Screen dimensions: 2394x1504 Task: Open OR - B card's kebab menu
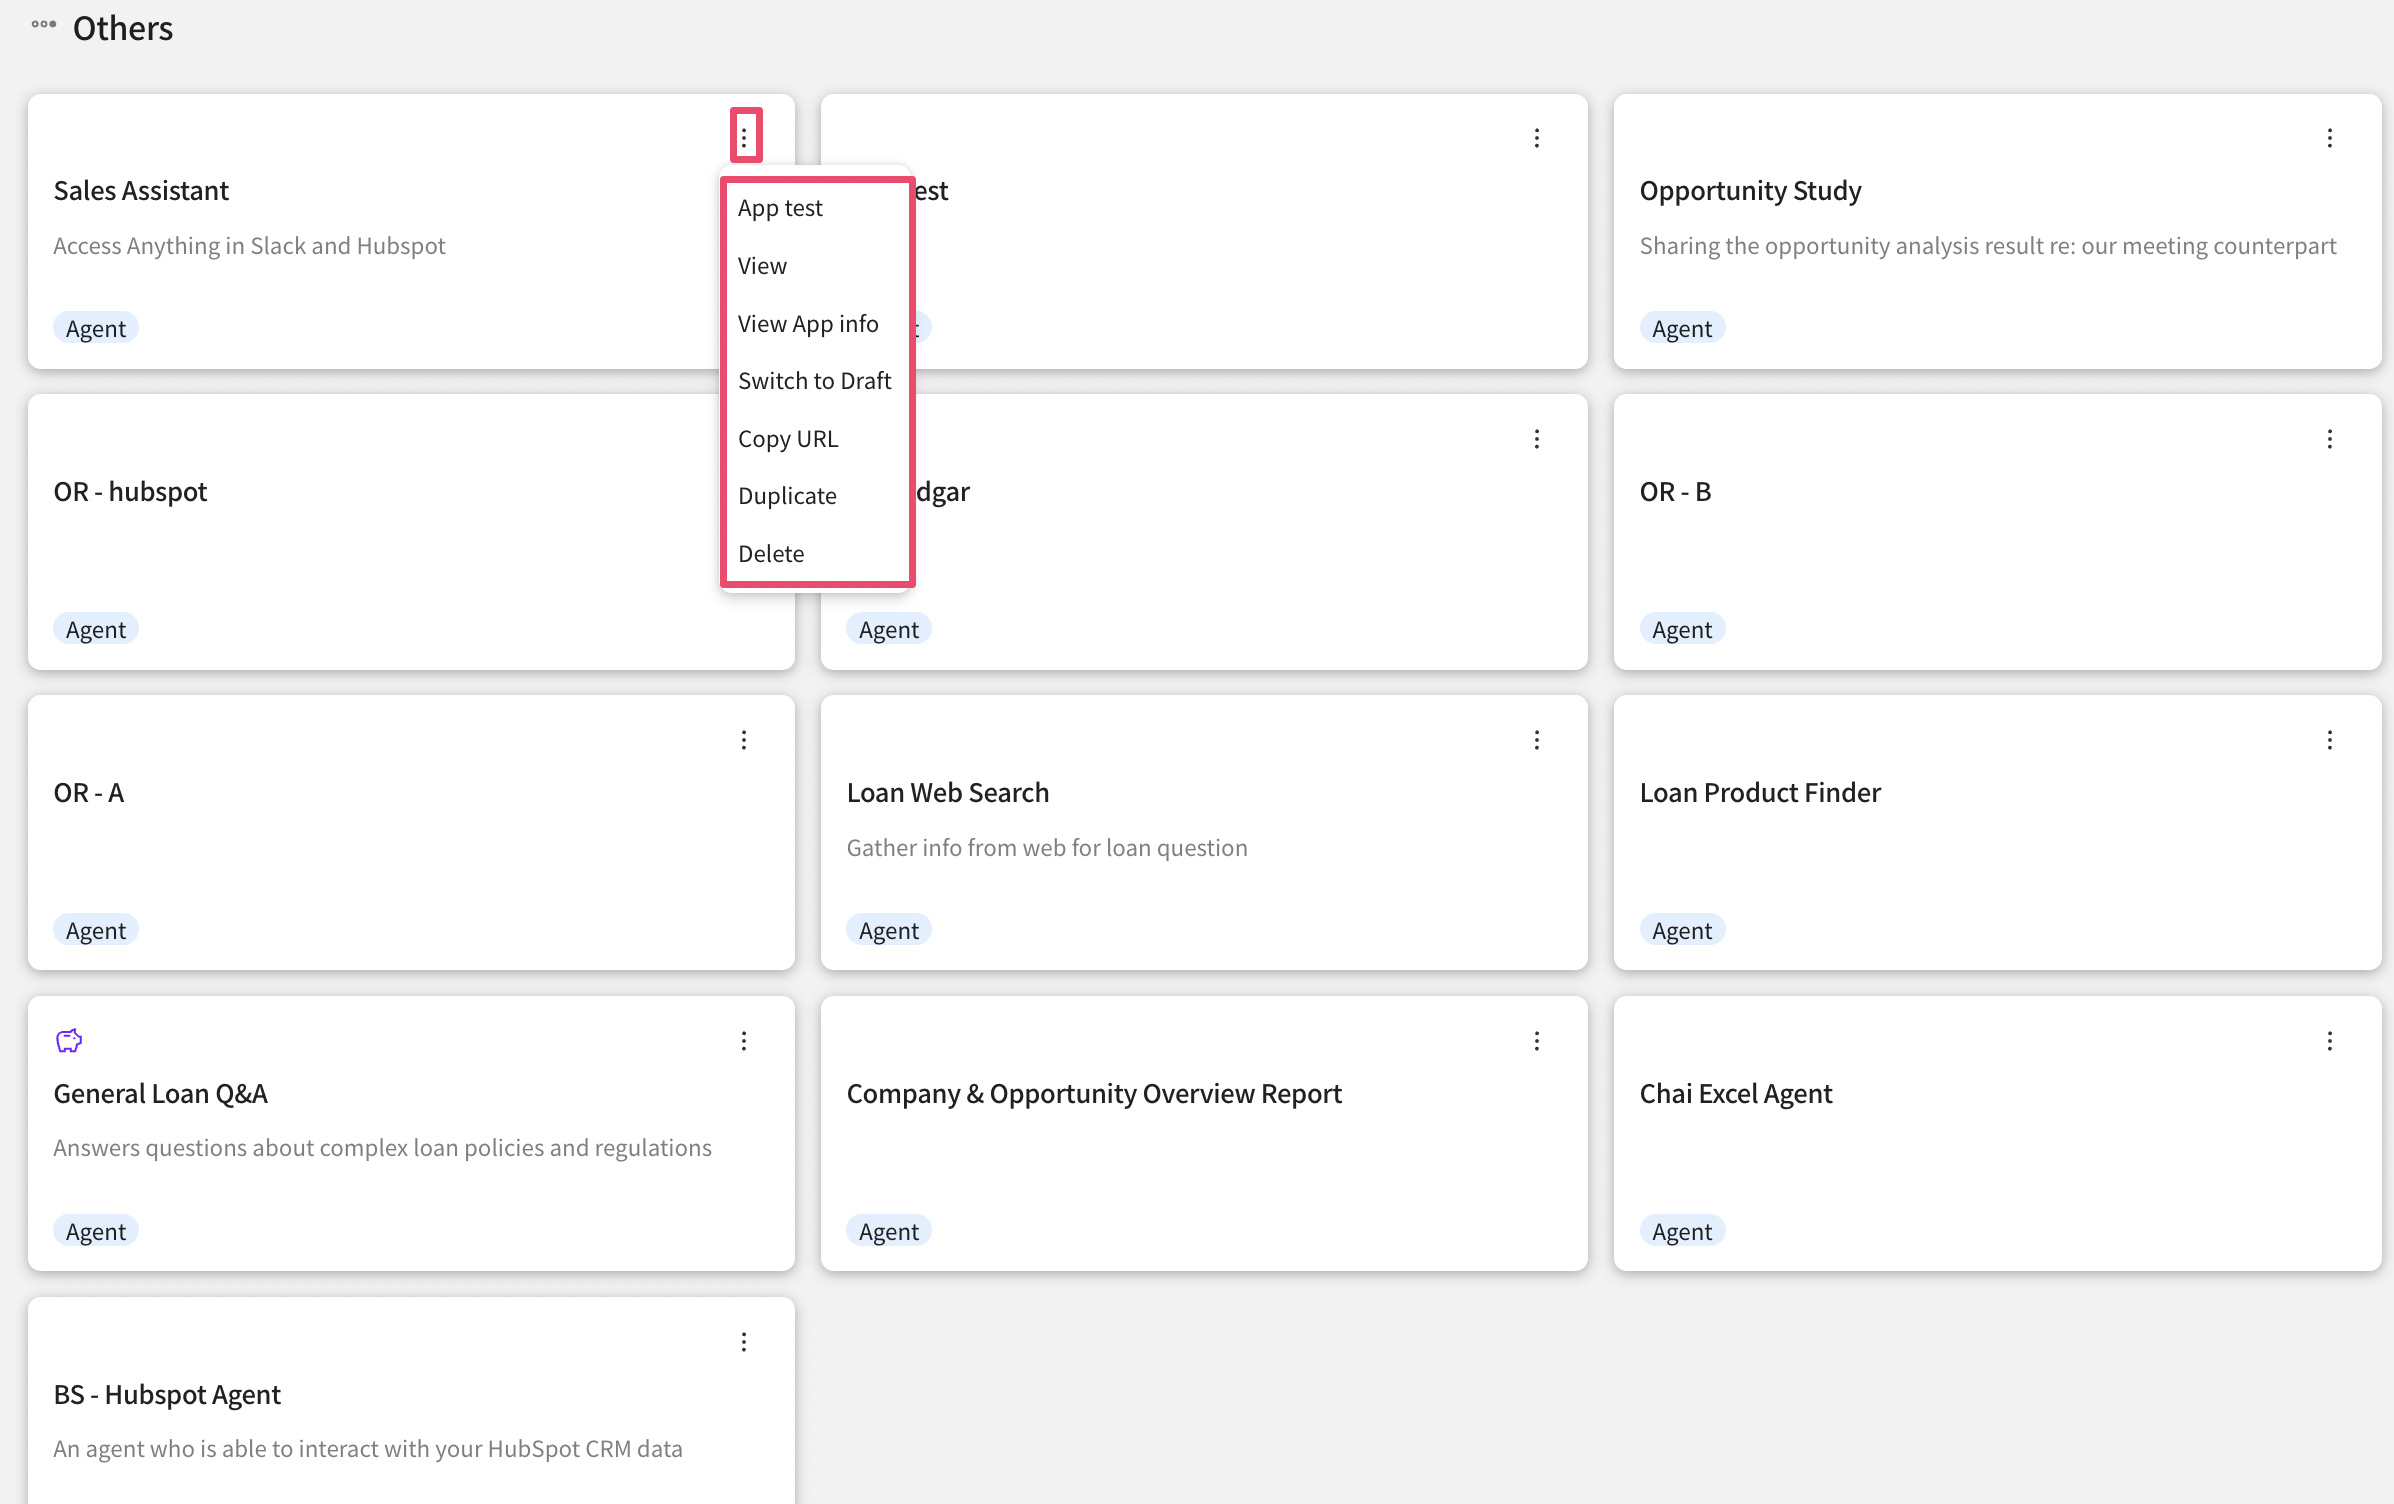click(x=2329, y=439)
